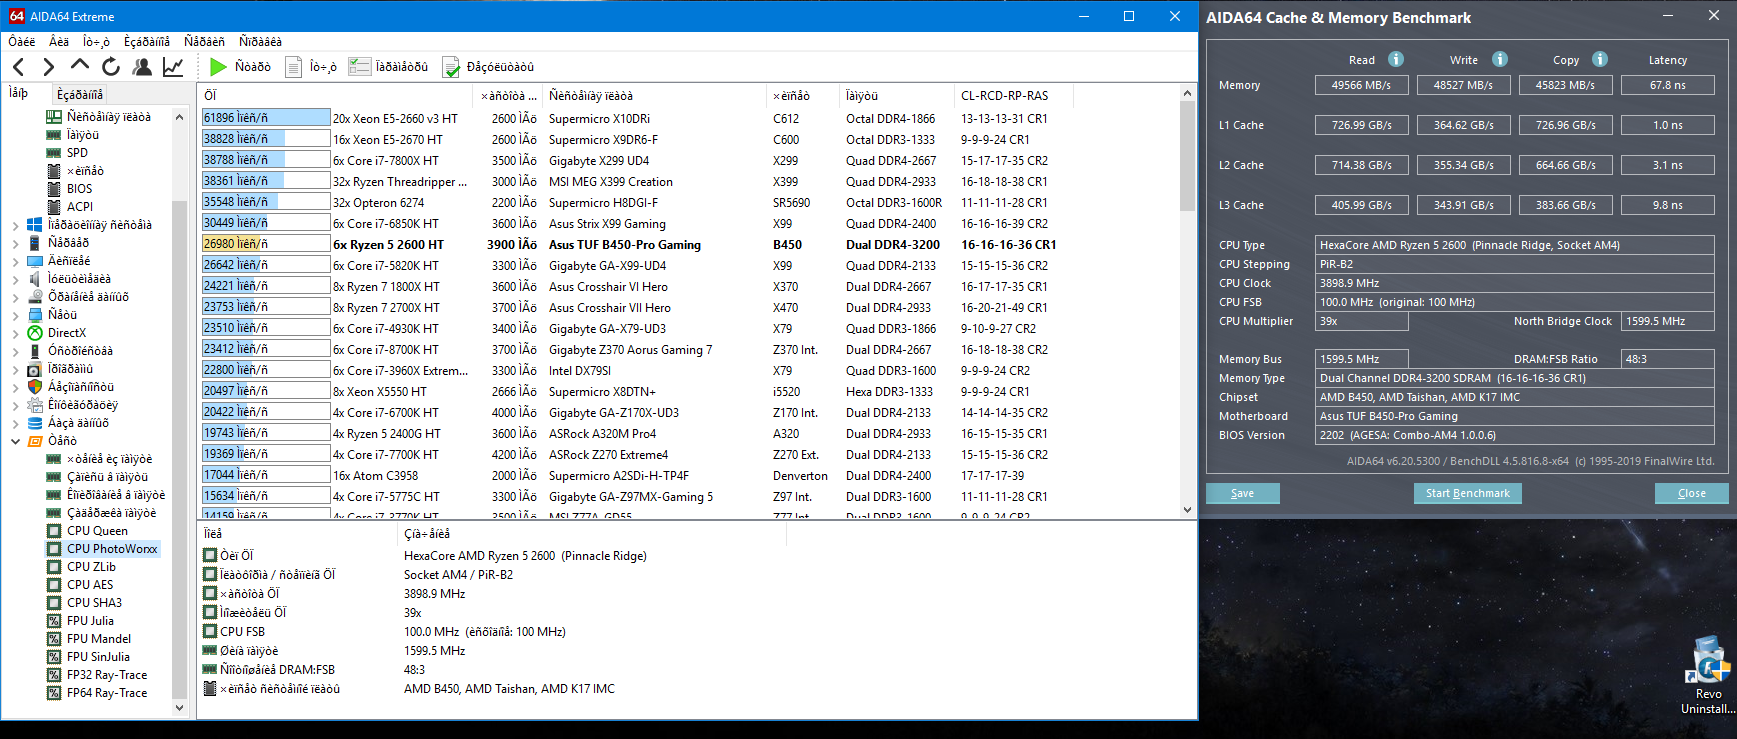Screen dimensions: 1737x739
Task: Click the info icon next to Read
Action: point(1396,59)
